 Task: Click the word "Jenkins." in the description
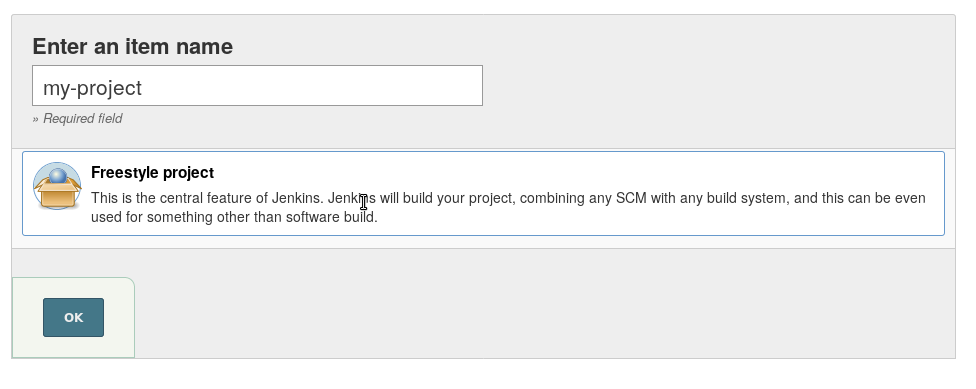click(298, 198)
